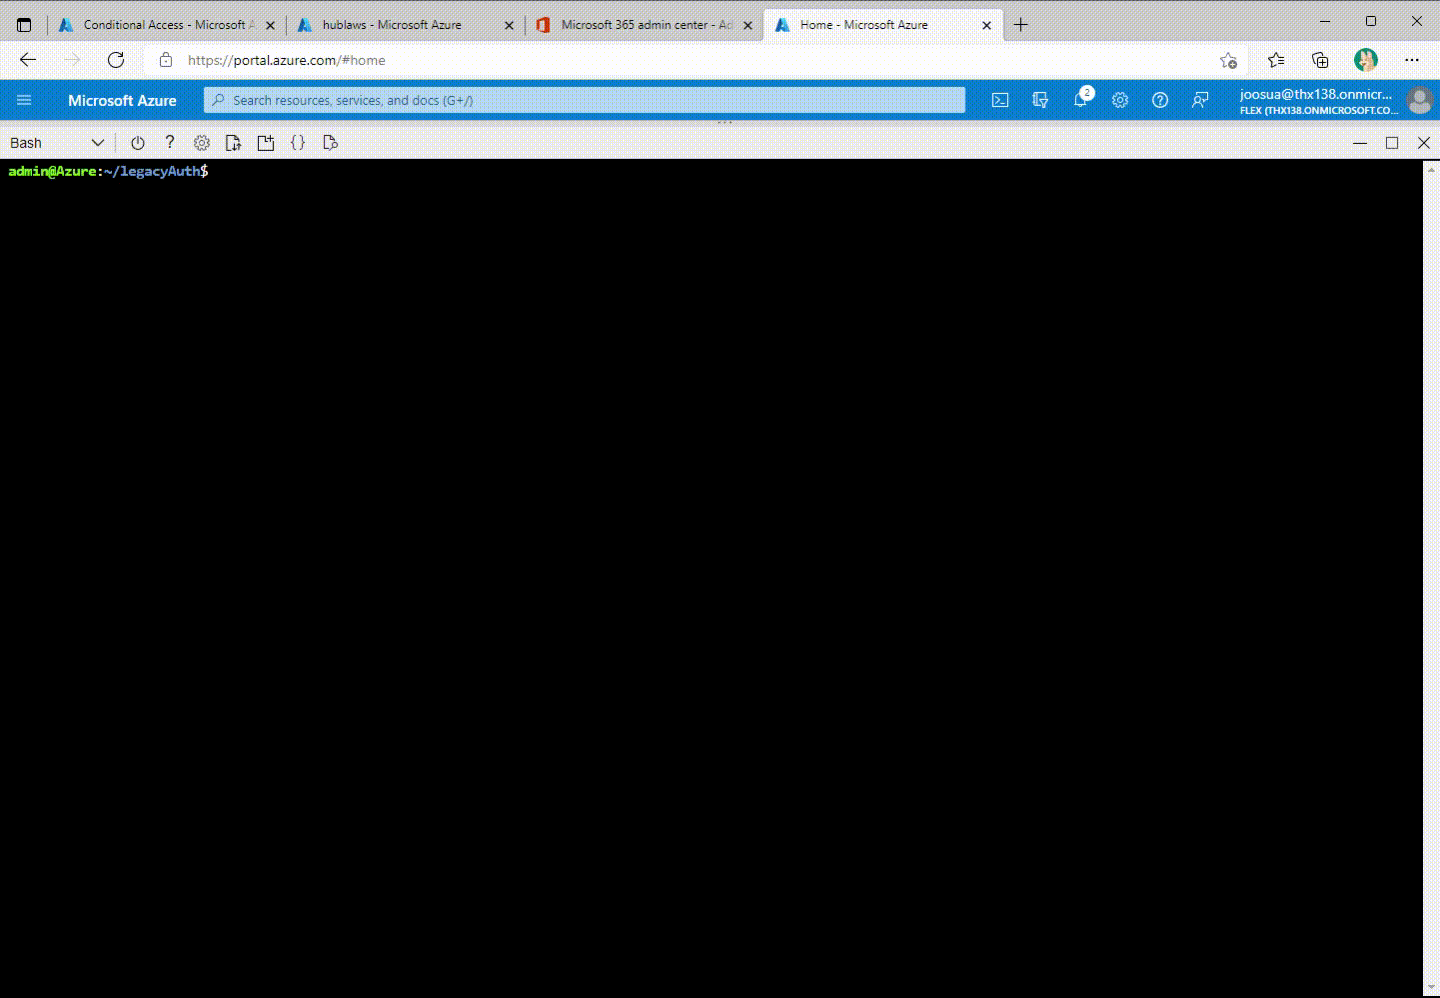Viewport: 1440px width, 998px height.
Task: Open browser profile picture
Action: point(1366,60)
